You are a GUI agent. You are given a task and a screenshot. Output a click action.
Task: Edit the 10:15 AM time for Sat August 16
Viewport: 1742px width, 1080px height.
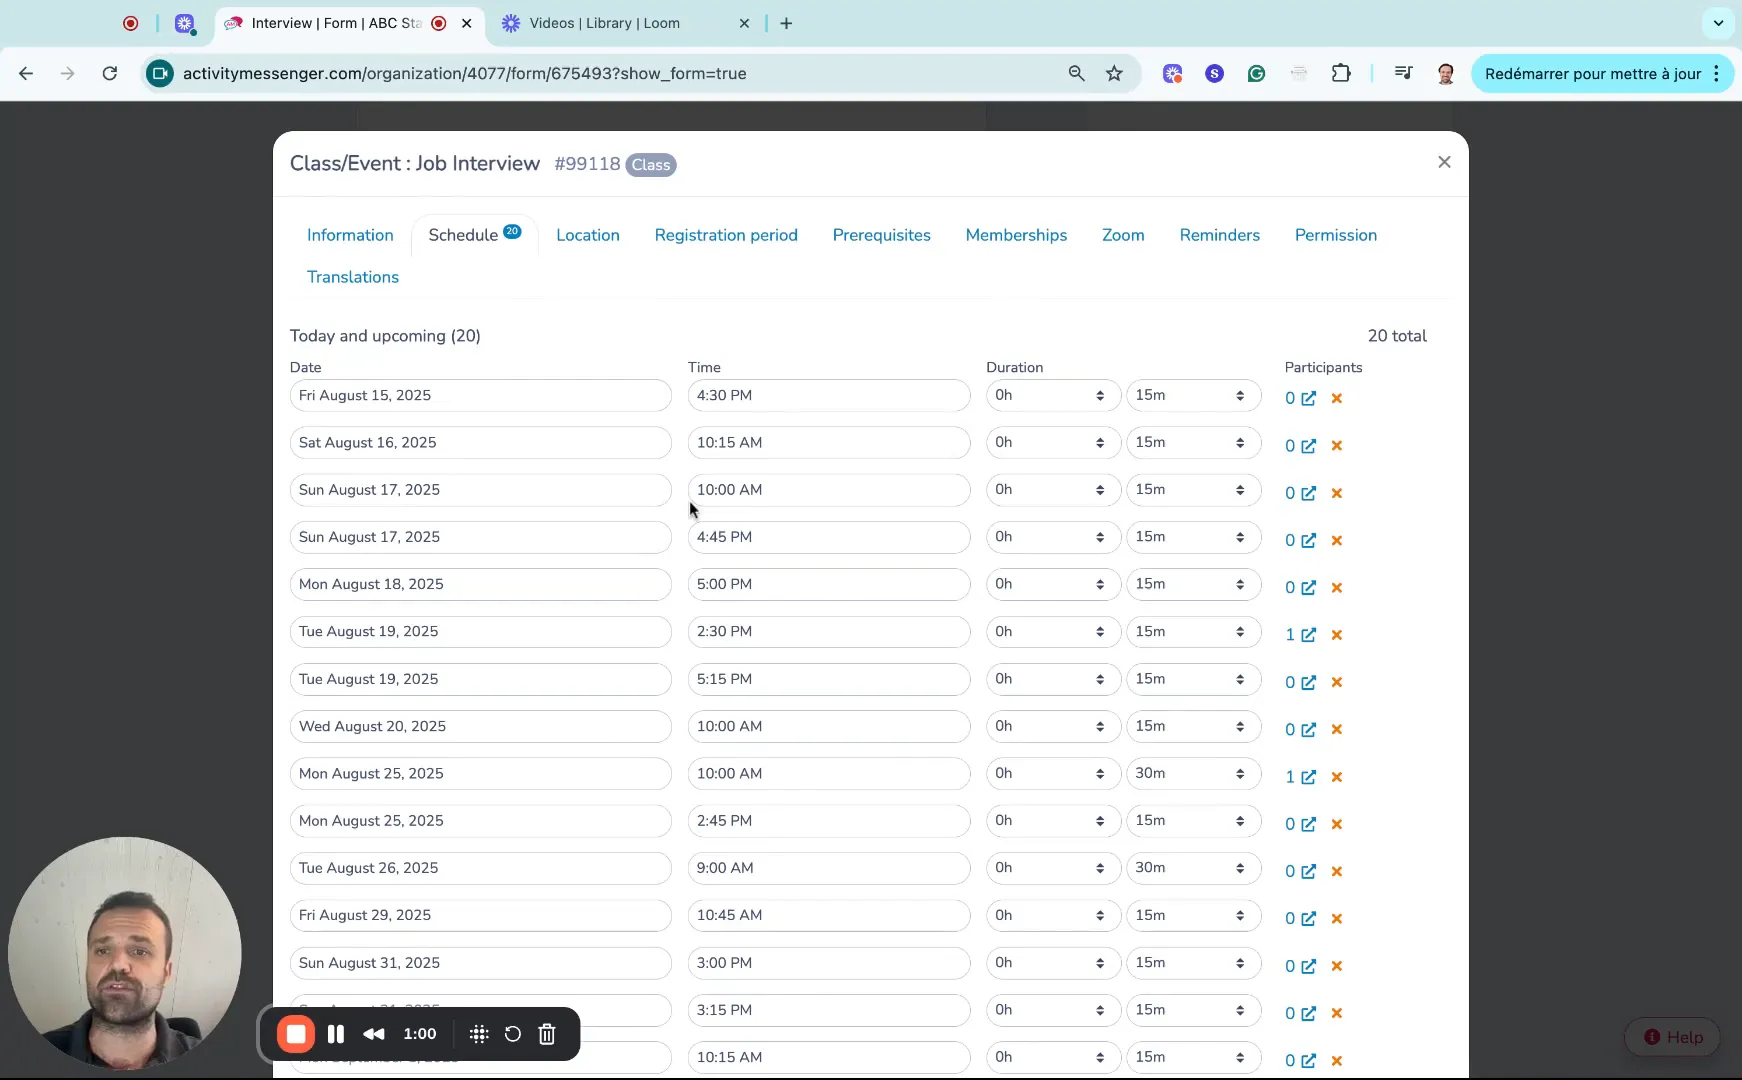click(x=828, y=442)
